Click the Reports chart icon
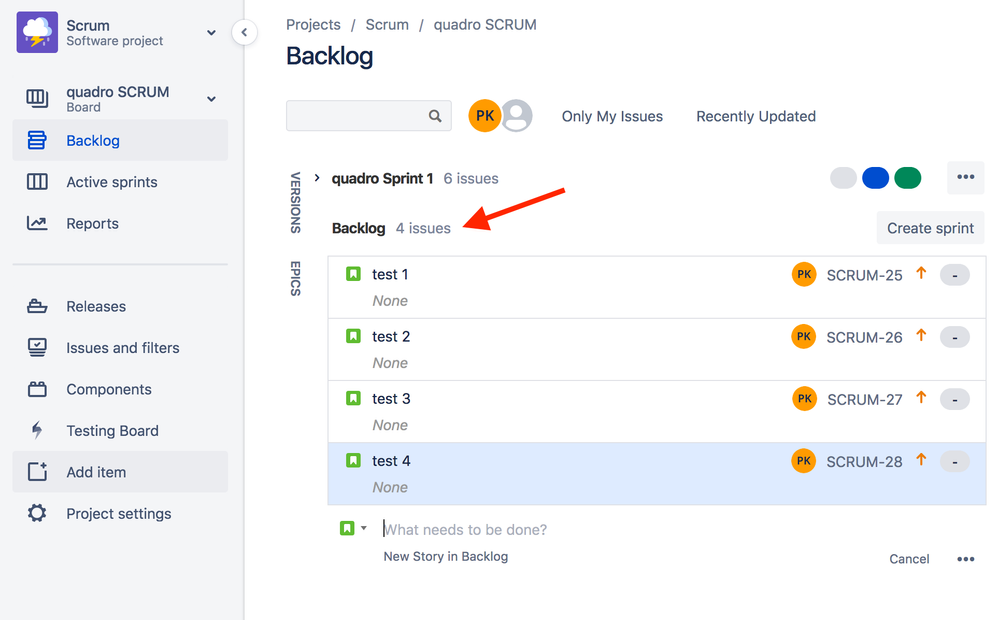Screen dimensions: 998x620 pyautogui.click(x=37, y=223)
